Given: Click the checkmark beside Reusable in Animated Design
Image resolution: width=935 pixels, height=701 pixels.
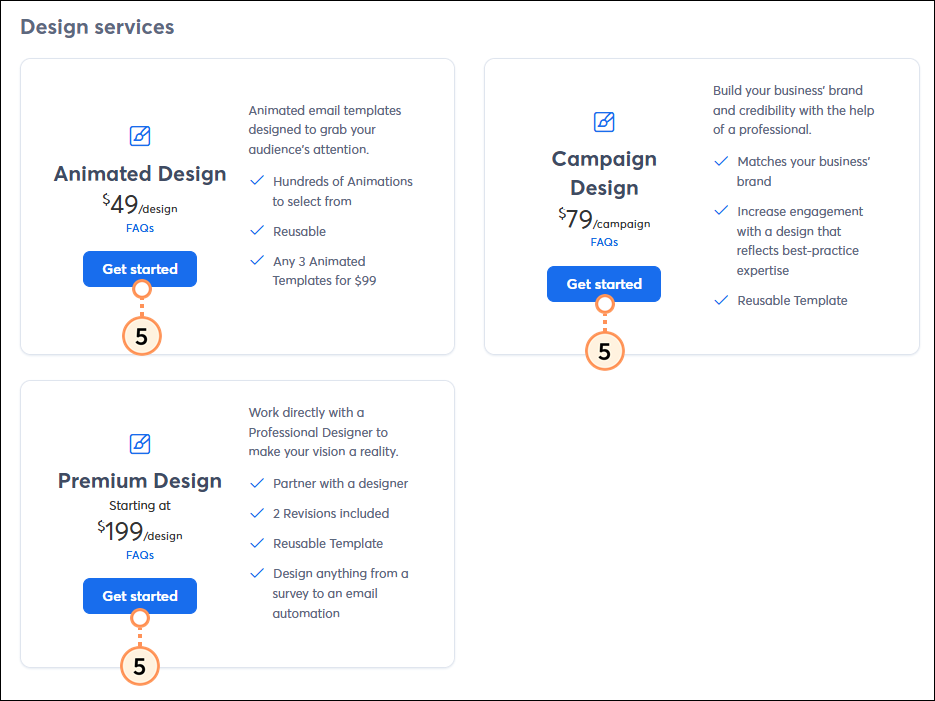Looking at the screenshot, I should (256, 230).
